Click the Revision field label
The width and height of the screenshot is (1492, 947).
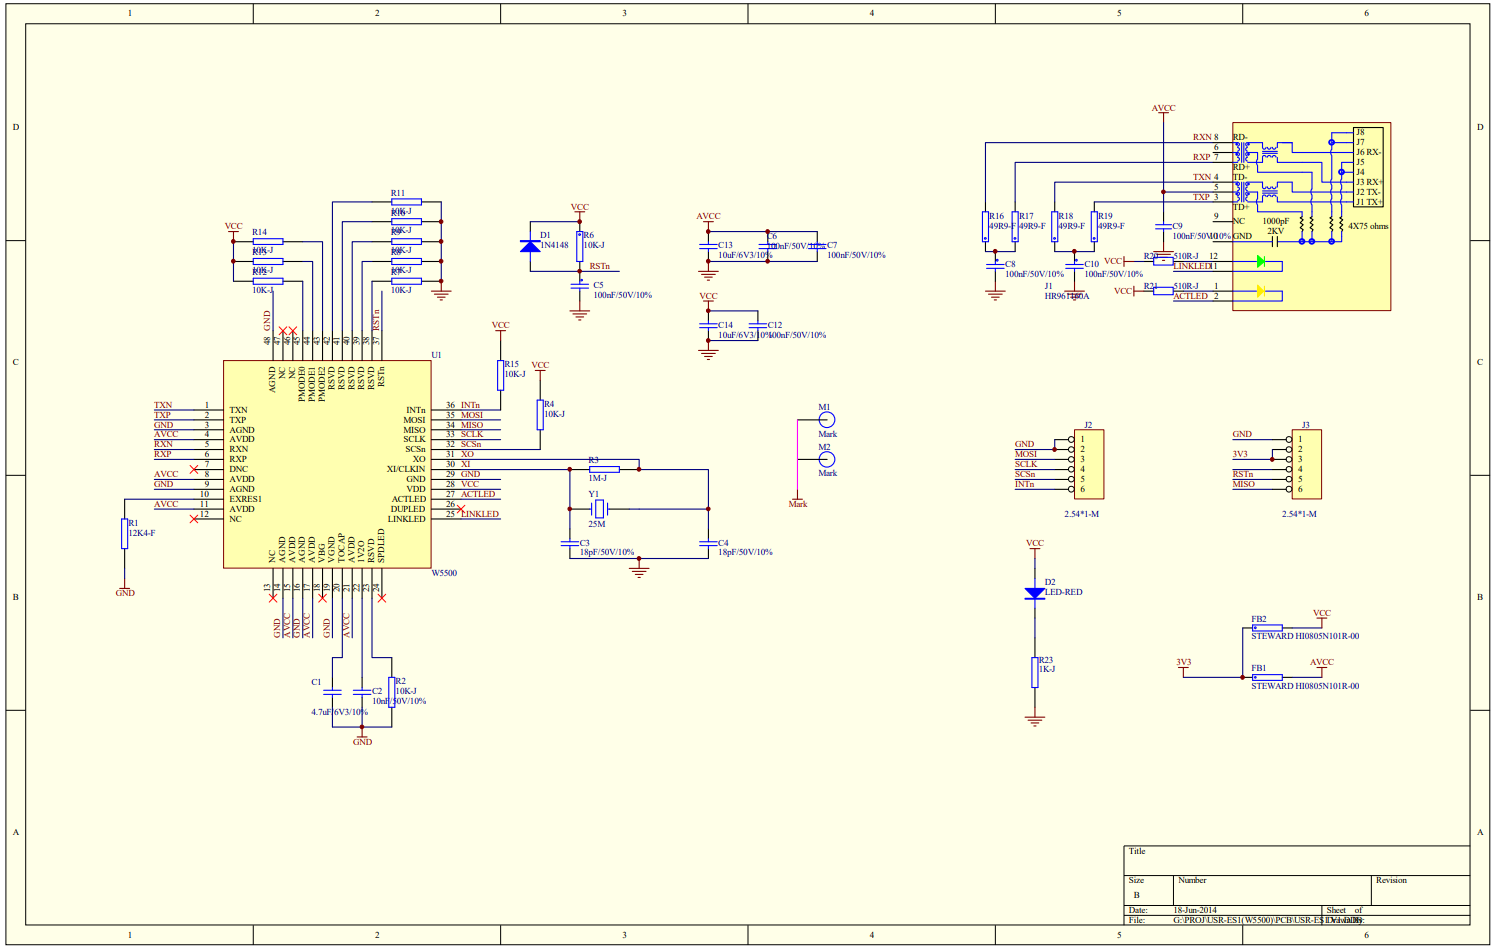pyautogui.click(x=1391, y=880)
